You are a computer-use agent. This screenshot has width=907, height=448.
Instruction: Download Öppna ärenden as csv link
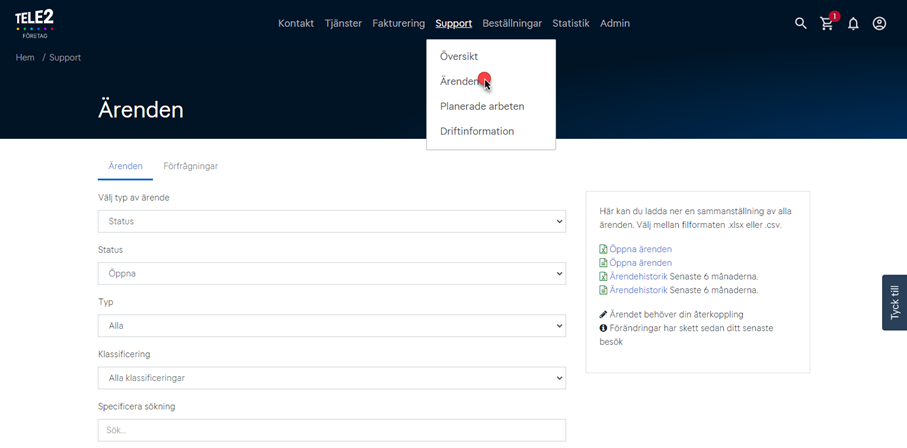pyautogui.click(x=640, y=263)
